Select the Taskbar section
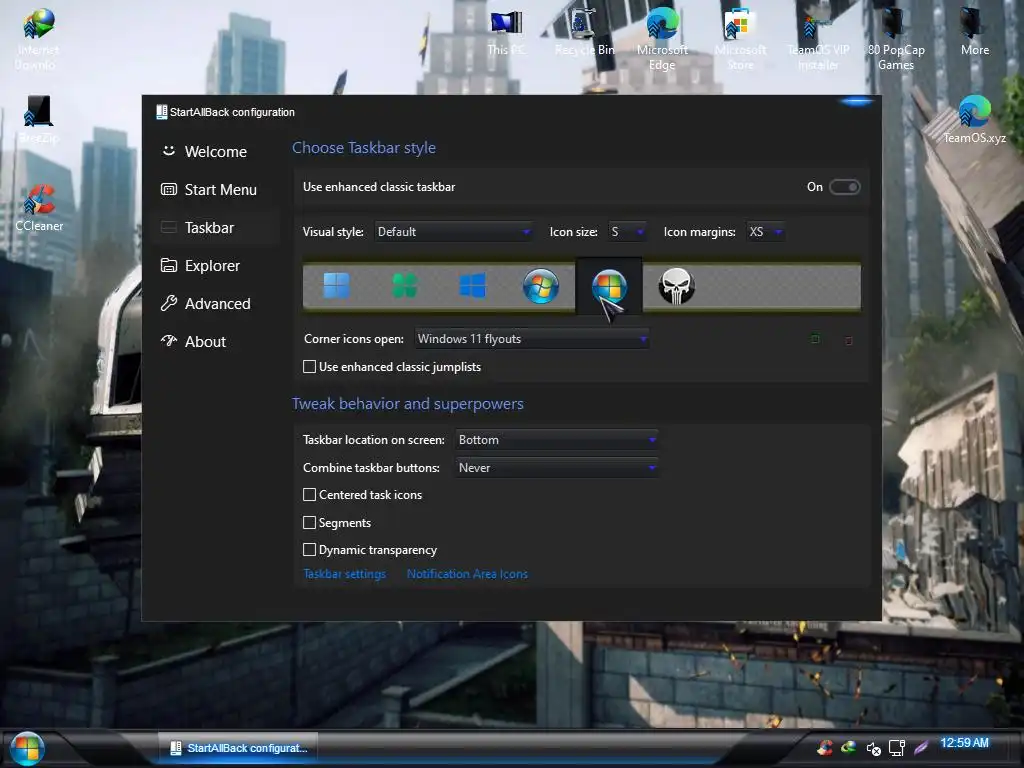The height and width of the screenshot is (768, 1024). click(216, 227)
